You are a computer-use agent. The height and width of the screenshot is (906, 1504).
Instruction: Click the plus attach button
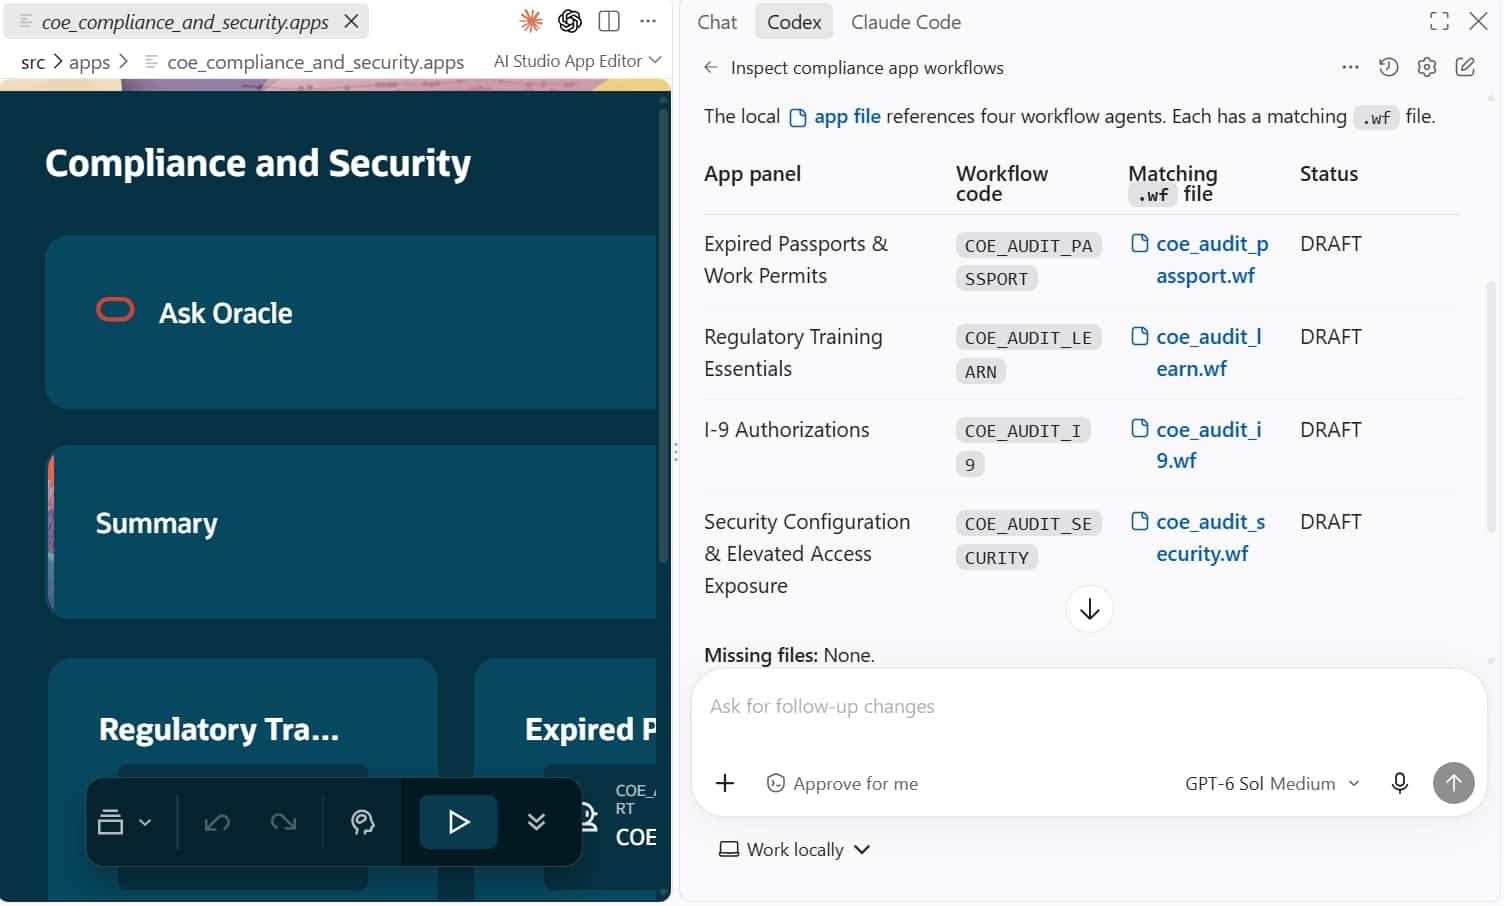[x=725, y=783]
